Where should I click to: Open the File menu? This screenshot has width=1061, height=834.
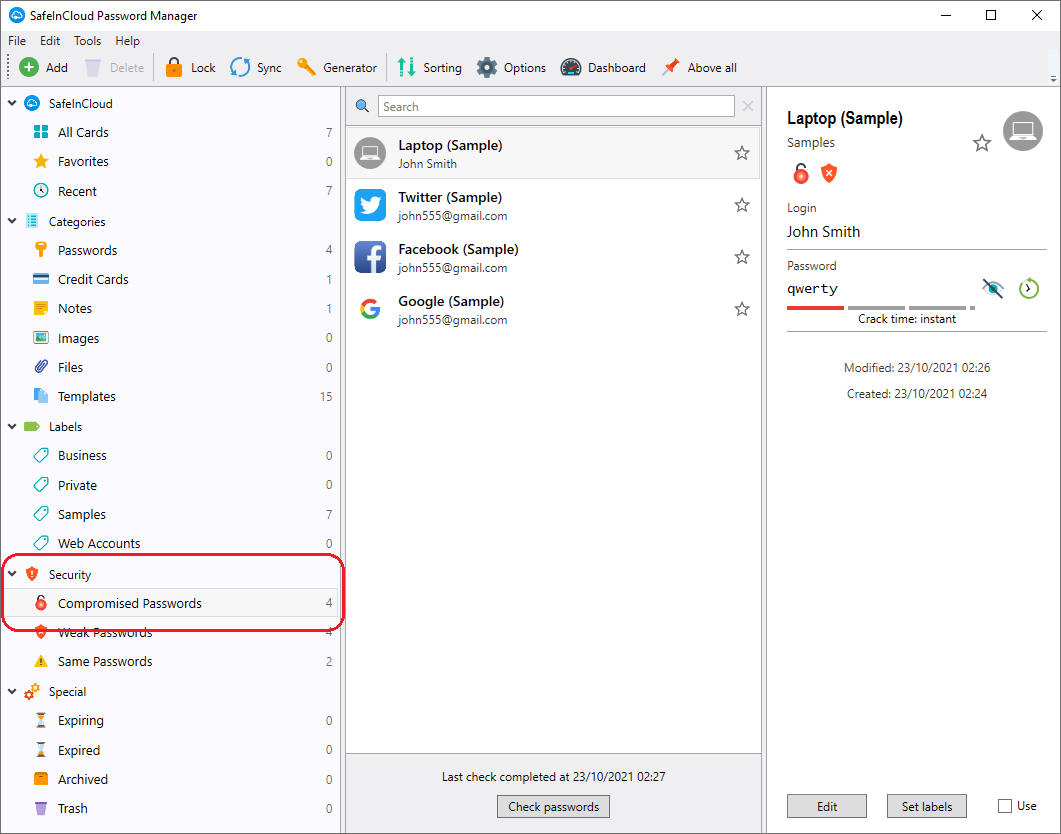[17, 41]
